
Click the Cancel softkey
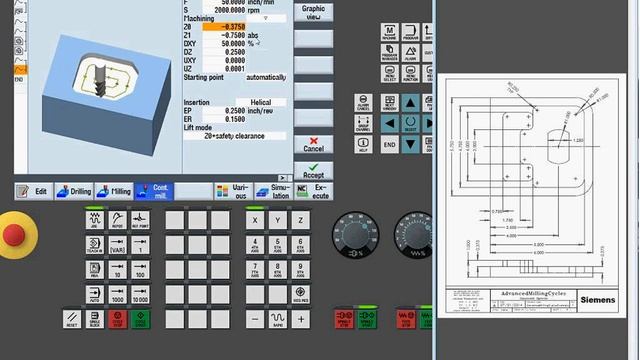(x=313, y=144)
